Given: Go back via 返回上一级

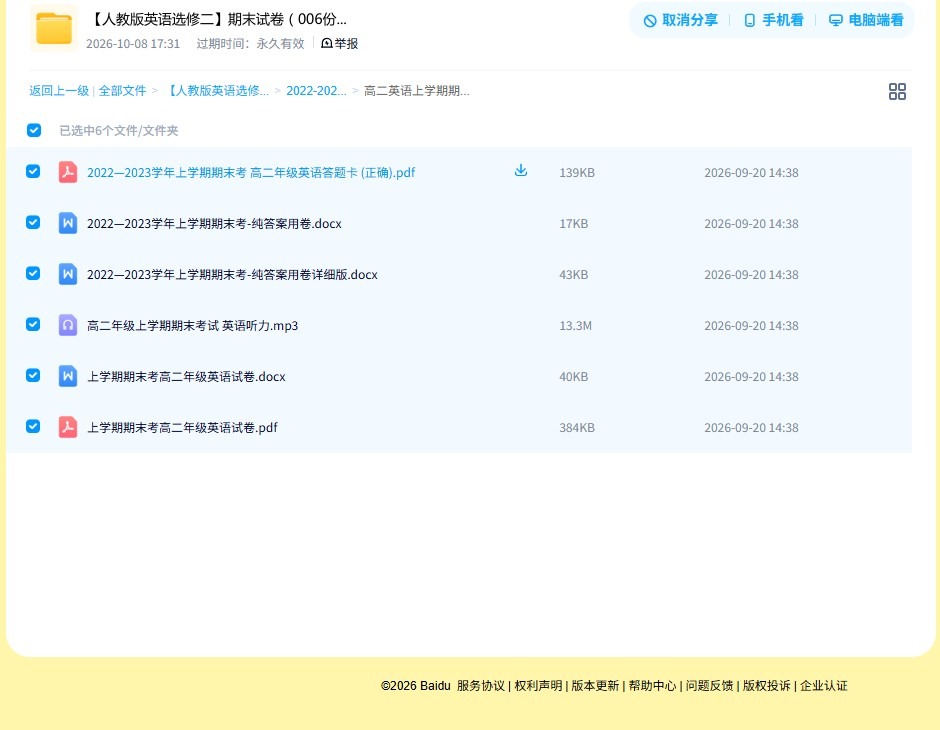Looking at the screenshot, I should (59, 91).
